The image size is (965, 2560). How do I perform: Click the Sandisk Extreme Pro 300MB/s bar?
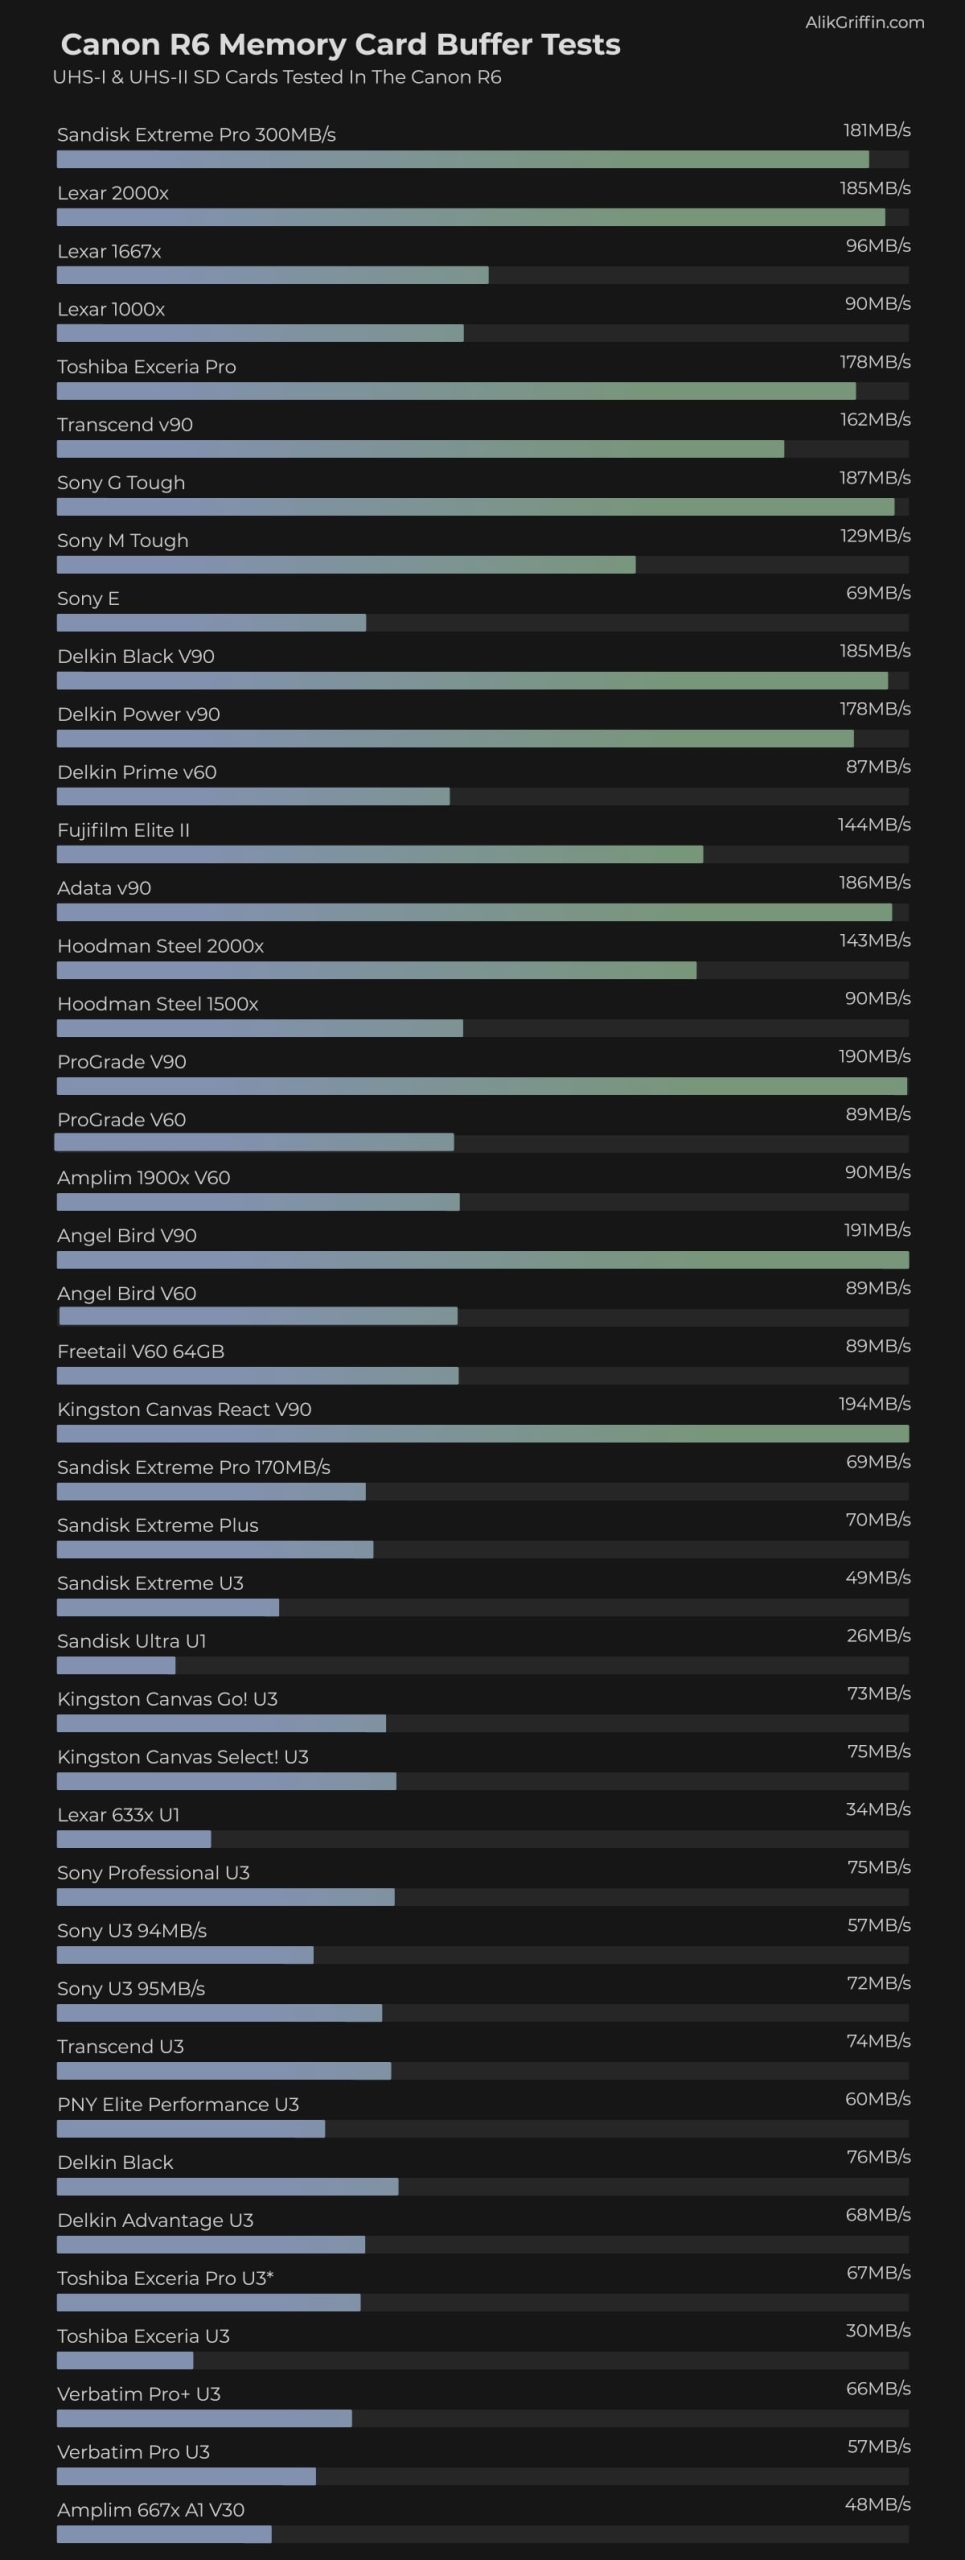click(462, 160)
